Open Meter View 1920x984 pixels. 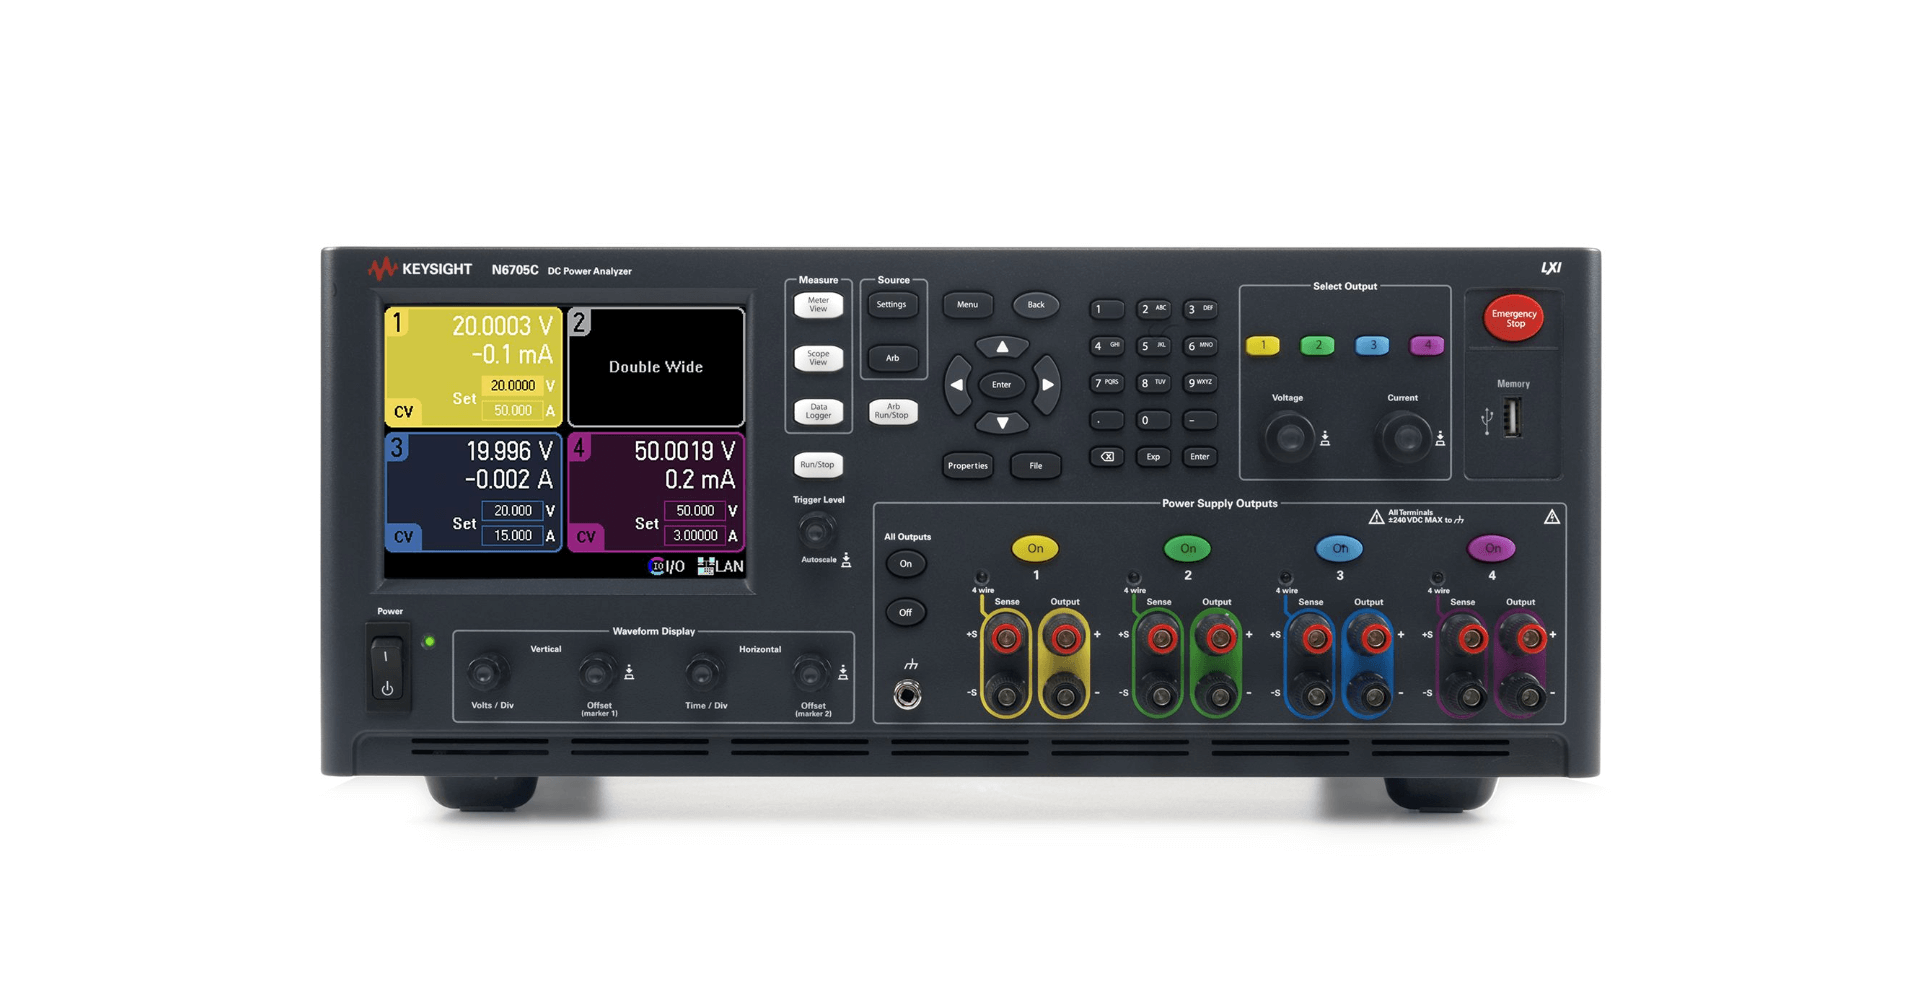(818, 305)
